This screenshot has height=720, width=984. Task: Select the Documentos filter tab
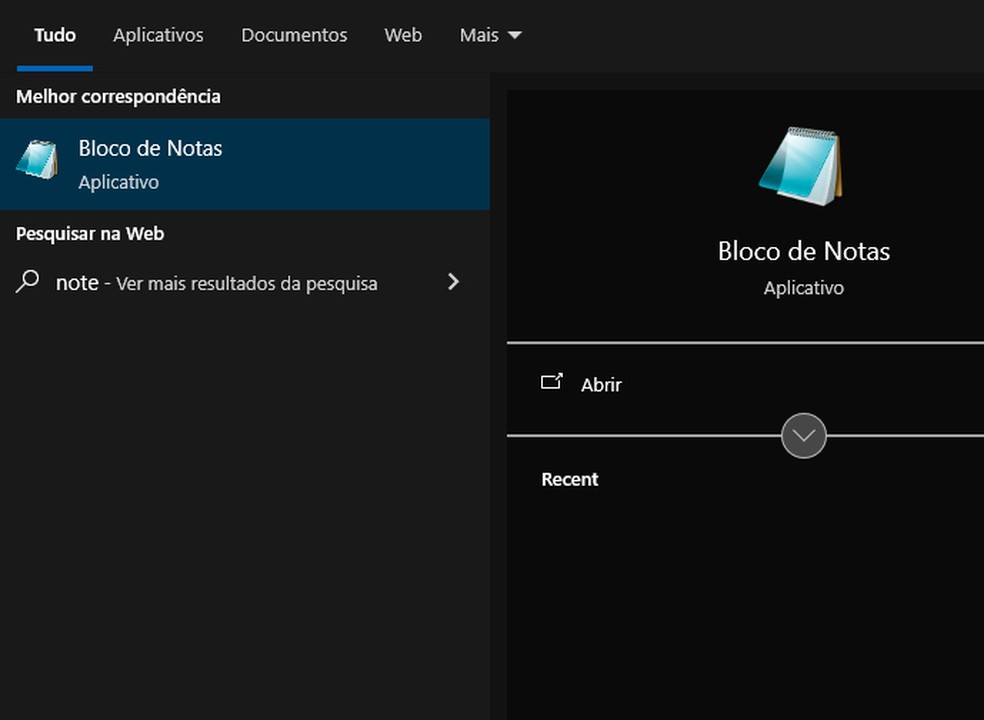294,35
